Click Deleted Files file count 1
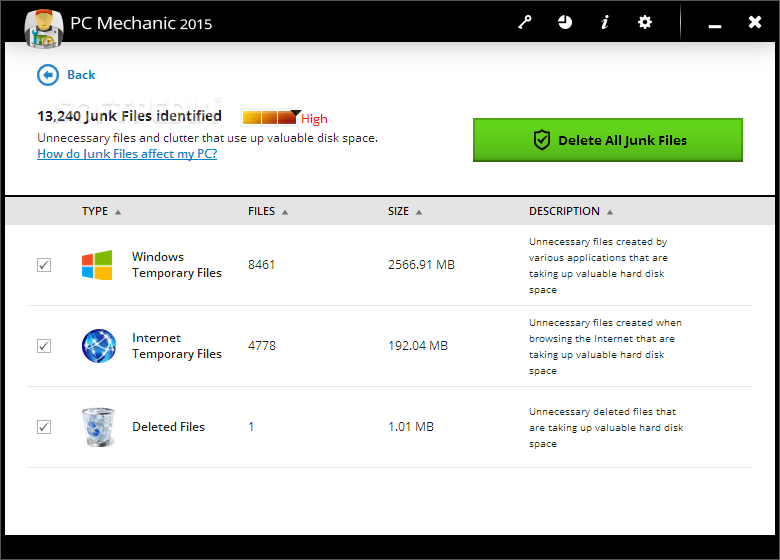The height and width of the screenshot is (560, 780). pos(251,427)
